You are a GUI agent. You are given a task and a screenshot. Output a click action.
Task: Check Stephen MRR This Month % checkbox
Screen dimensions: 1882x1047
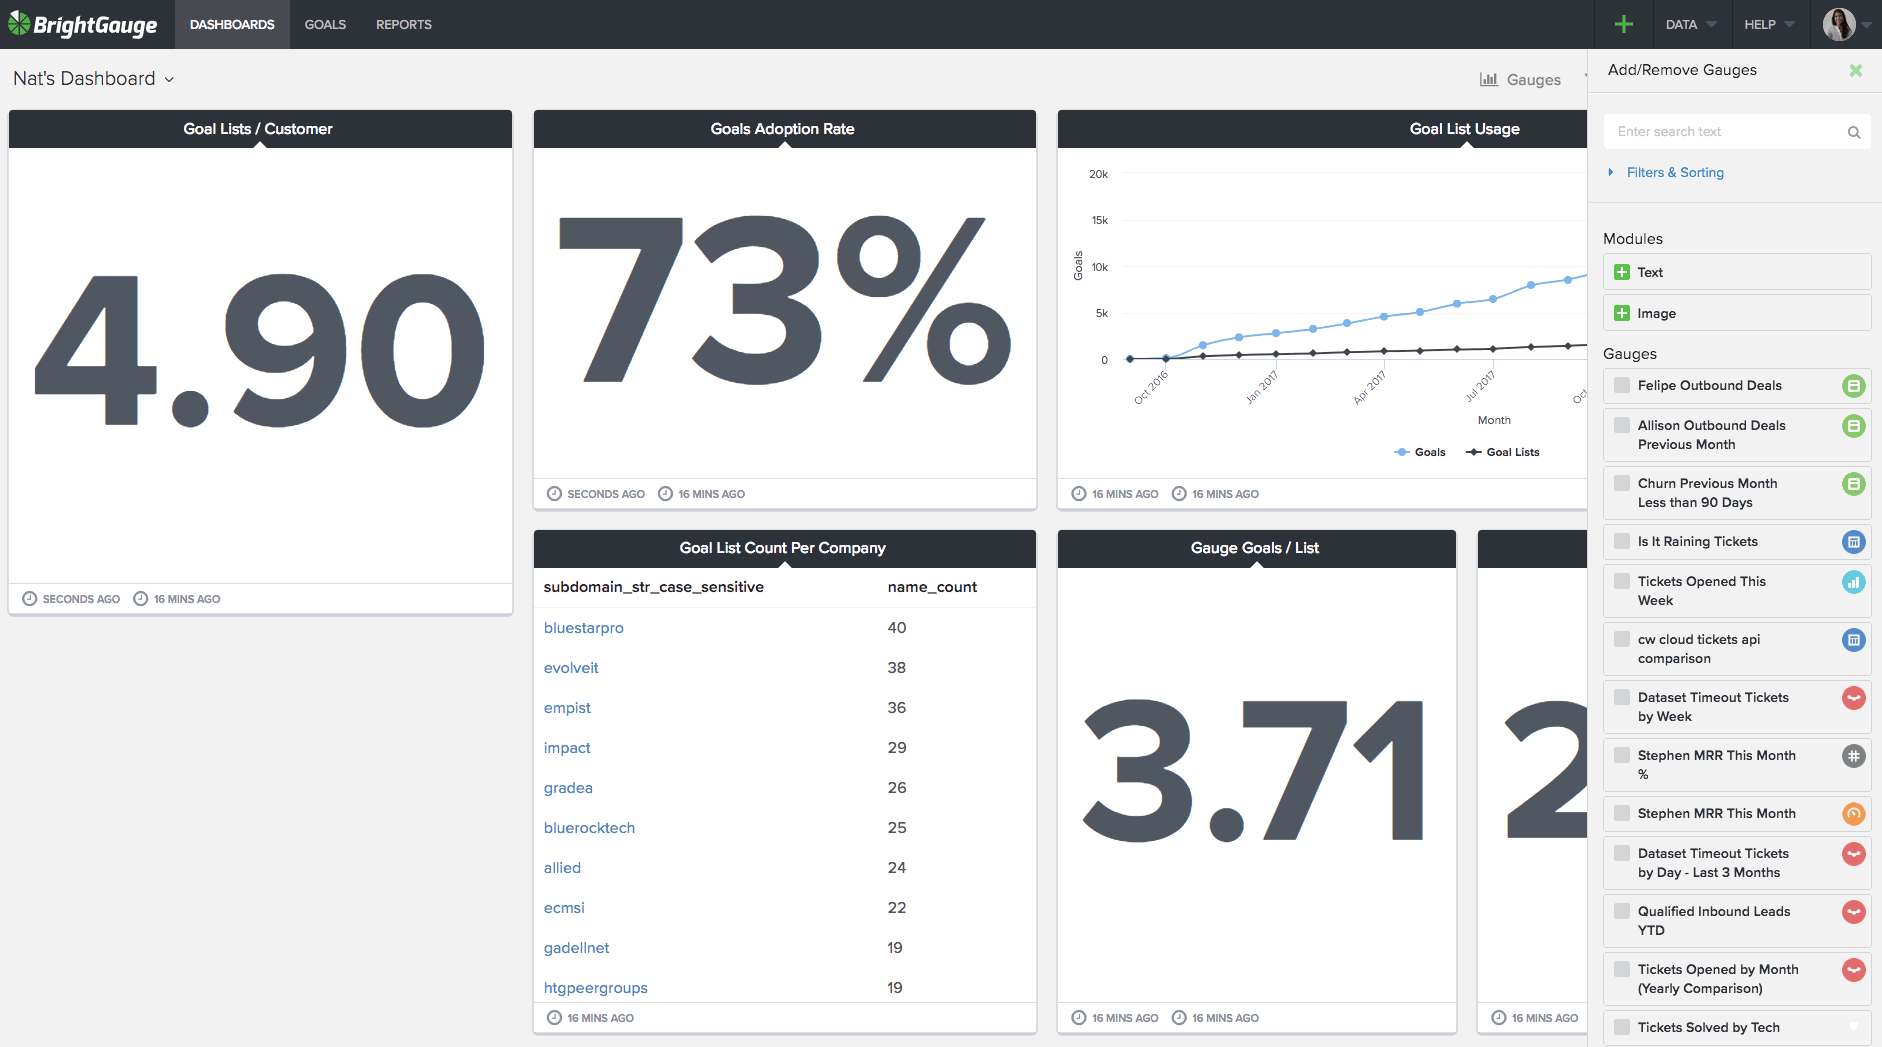pyautogui.click(x=1622, y=755)
